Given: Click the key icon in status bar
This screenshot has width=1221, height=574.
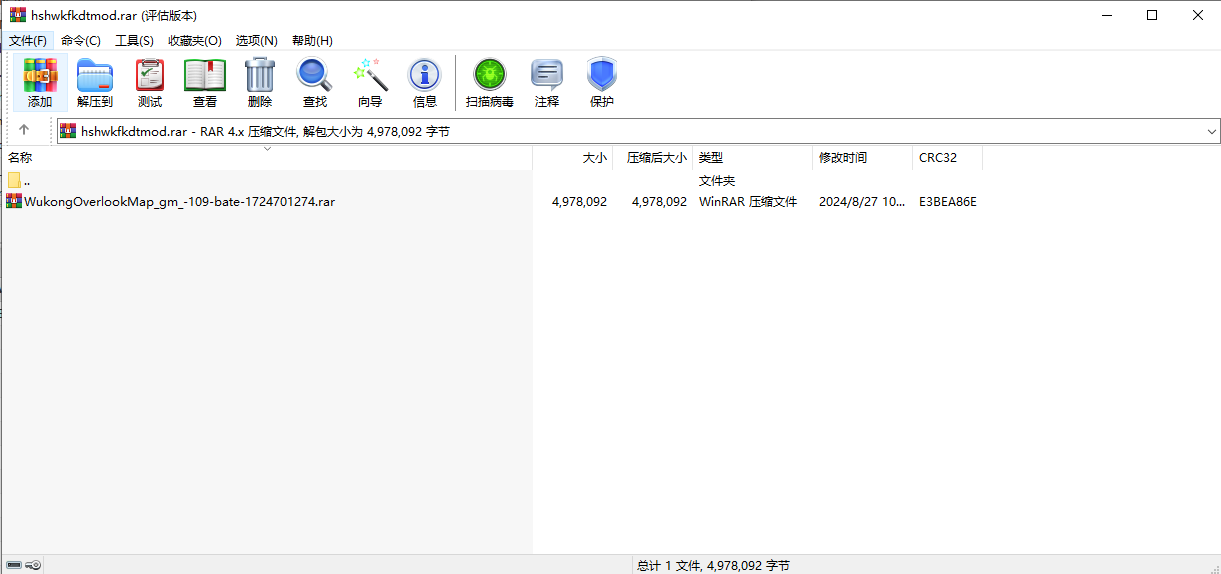Looking at the screenshot, I should coord(34,565).
